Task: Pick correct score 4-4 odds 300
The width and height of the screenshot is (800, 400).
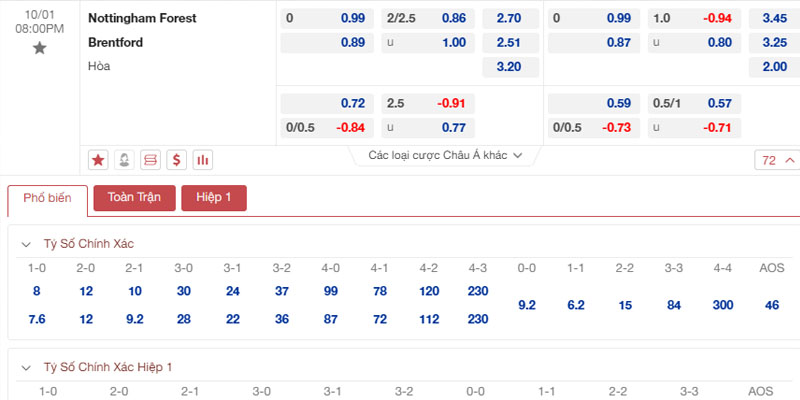Action: pos(723,306)
